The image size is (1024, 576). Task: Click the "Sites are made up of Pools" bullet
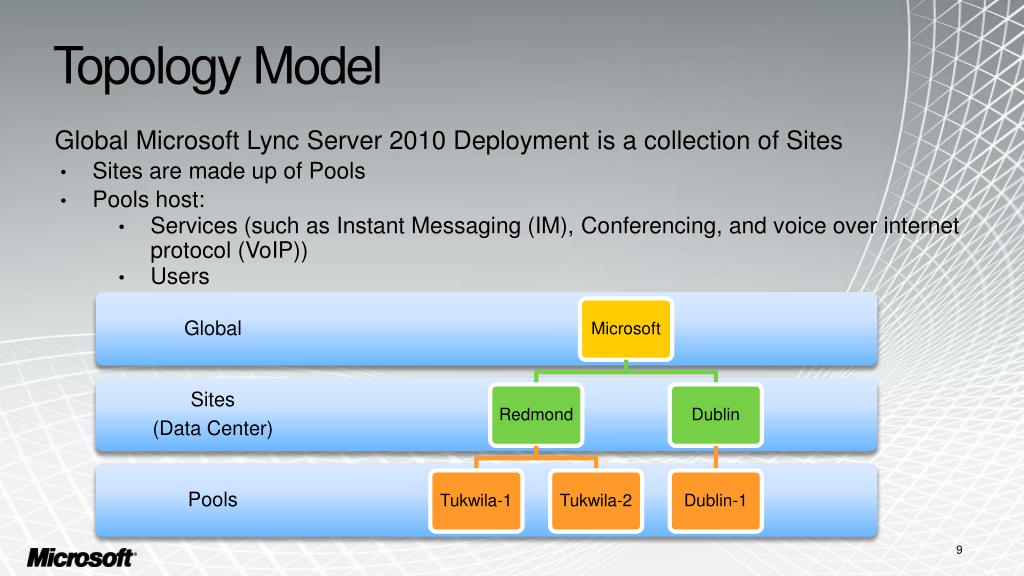[229, 171]
